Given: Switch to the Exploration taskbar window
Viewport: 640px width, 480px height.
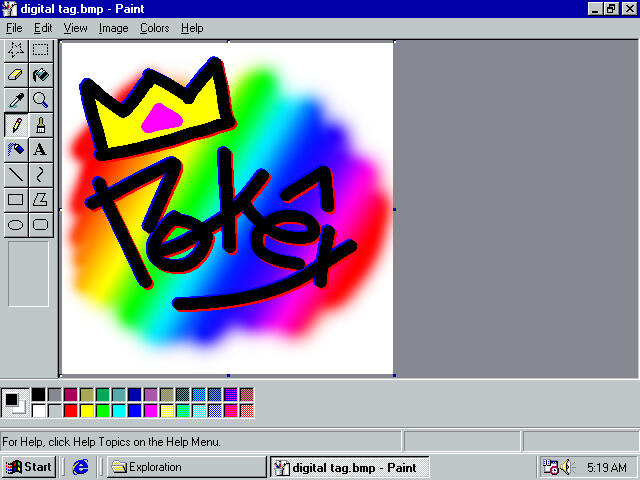Looking at the screenshot, I should [x=185, y=467].
